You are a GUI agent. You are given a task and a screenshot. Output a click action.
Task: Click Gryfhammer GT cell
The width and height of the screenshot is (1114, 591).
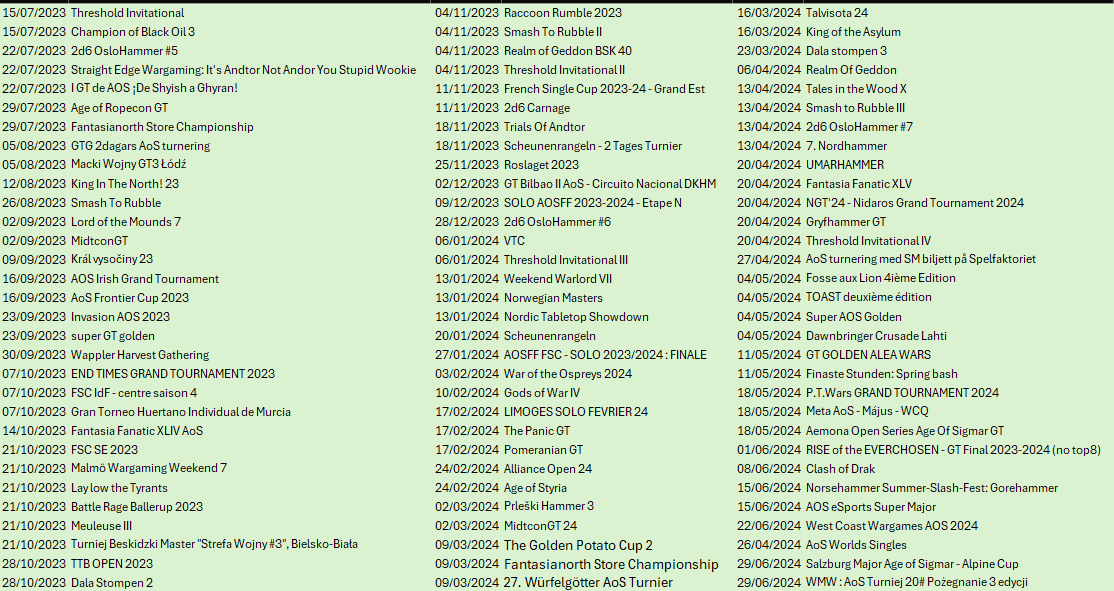click(x=846, y=222)
